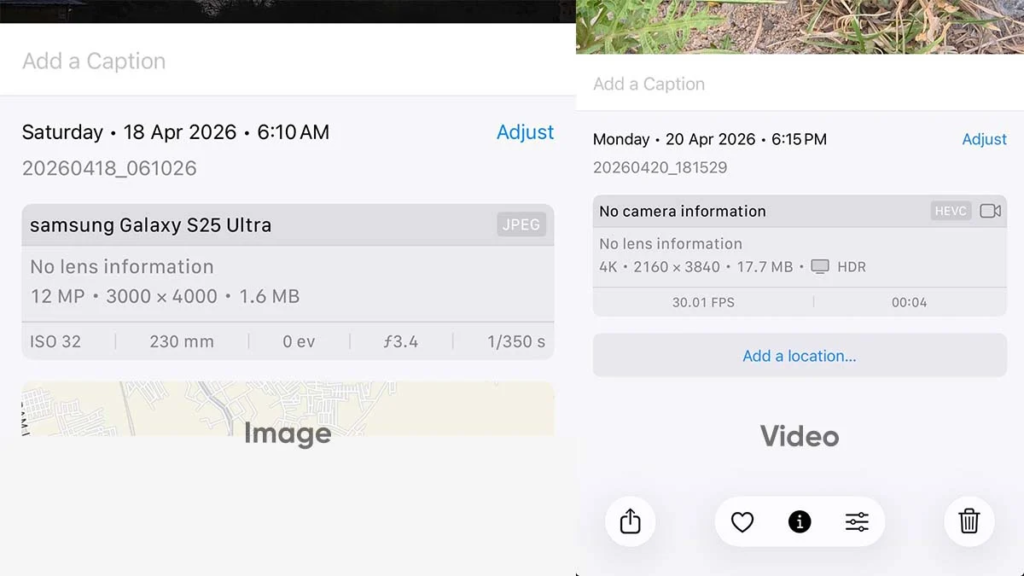Viewport: 1024px width, 576px height.
Task: Select filename 20260418_061026
Action: 110,168
